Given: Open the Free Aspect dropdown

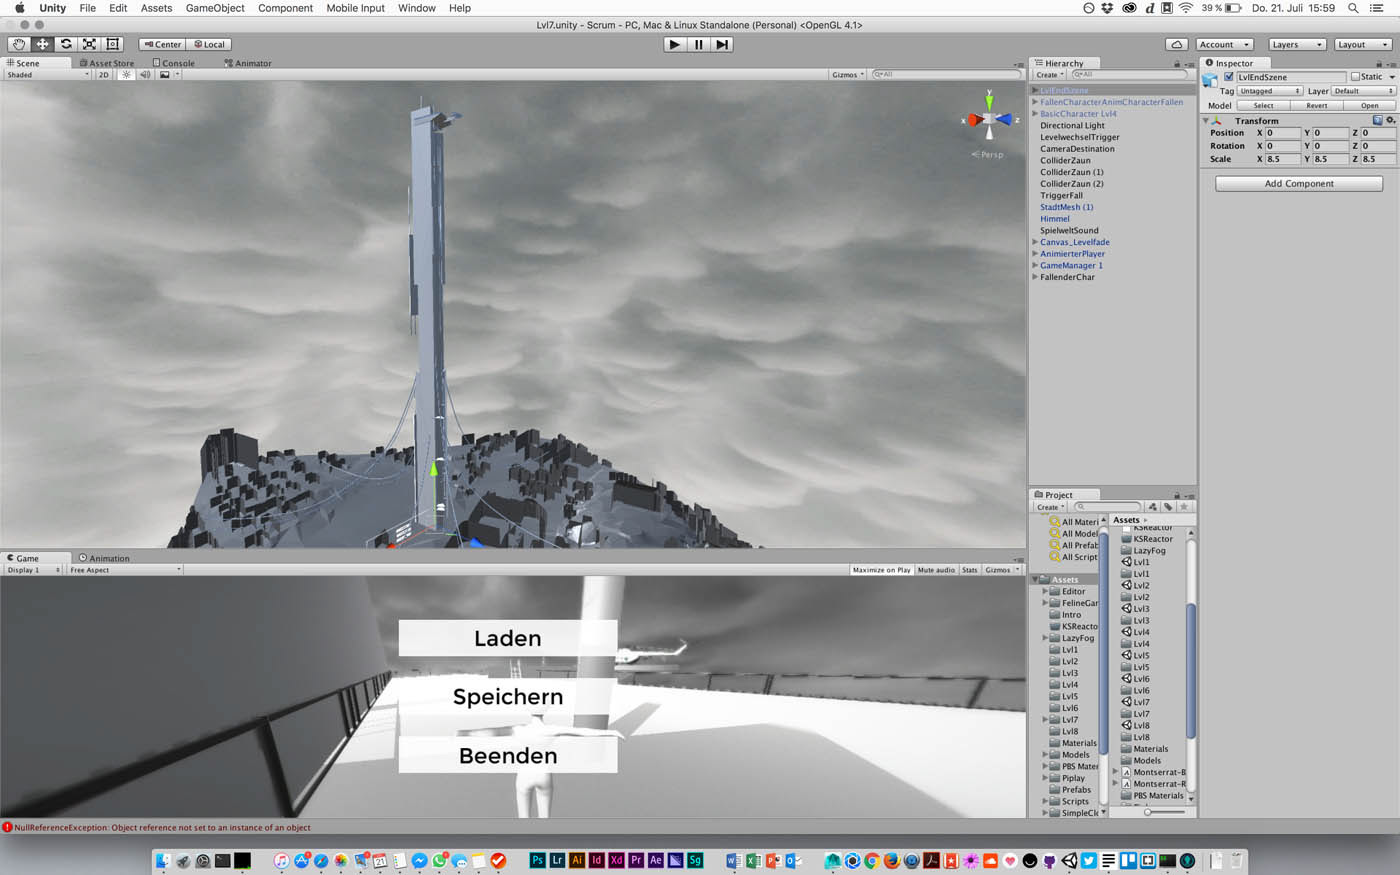Looking at the screenshot, I should (x=125, y=570).
